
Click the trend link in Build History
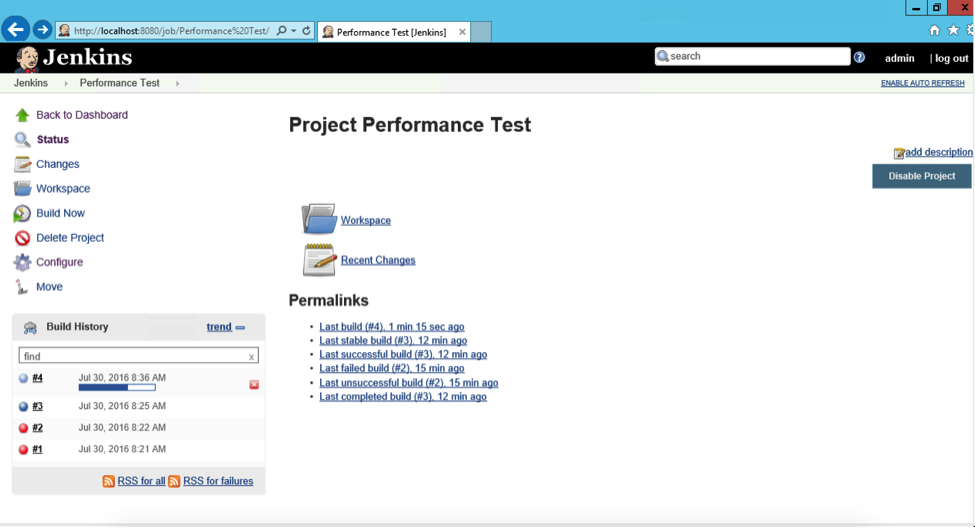pyautogui.click(x=219, y=327)
